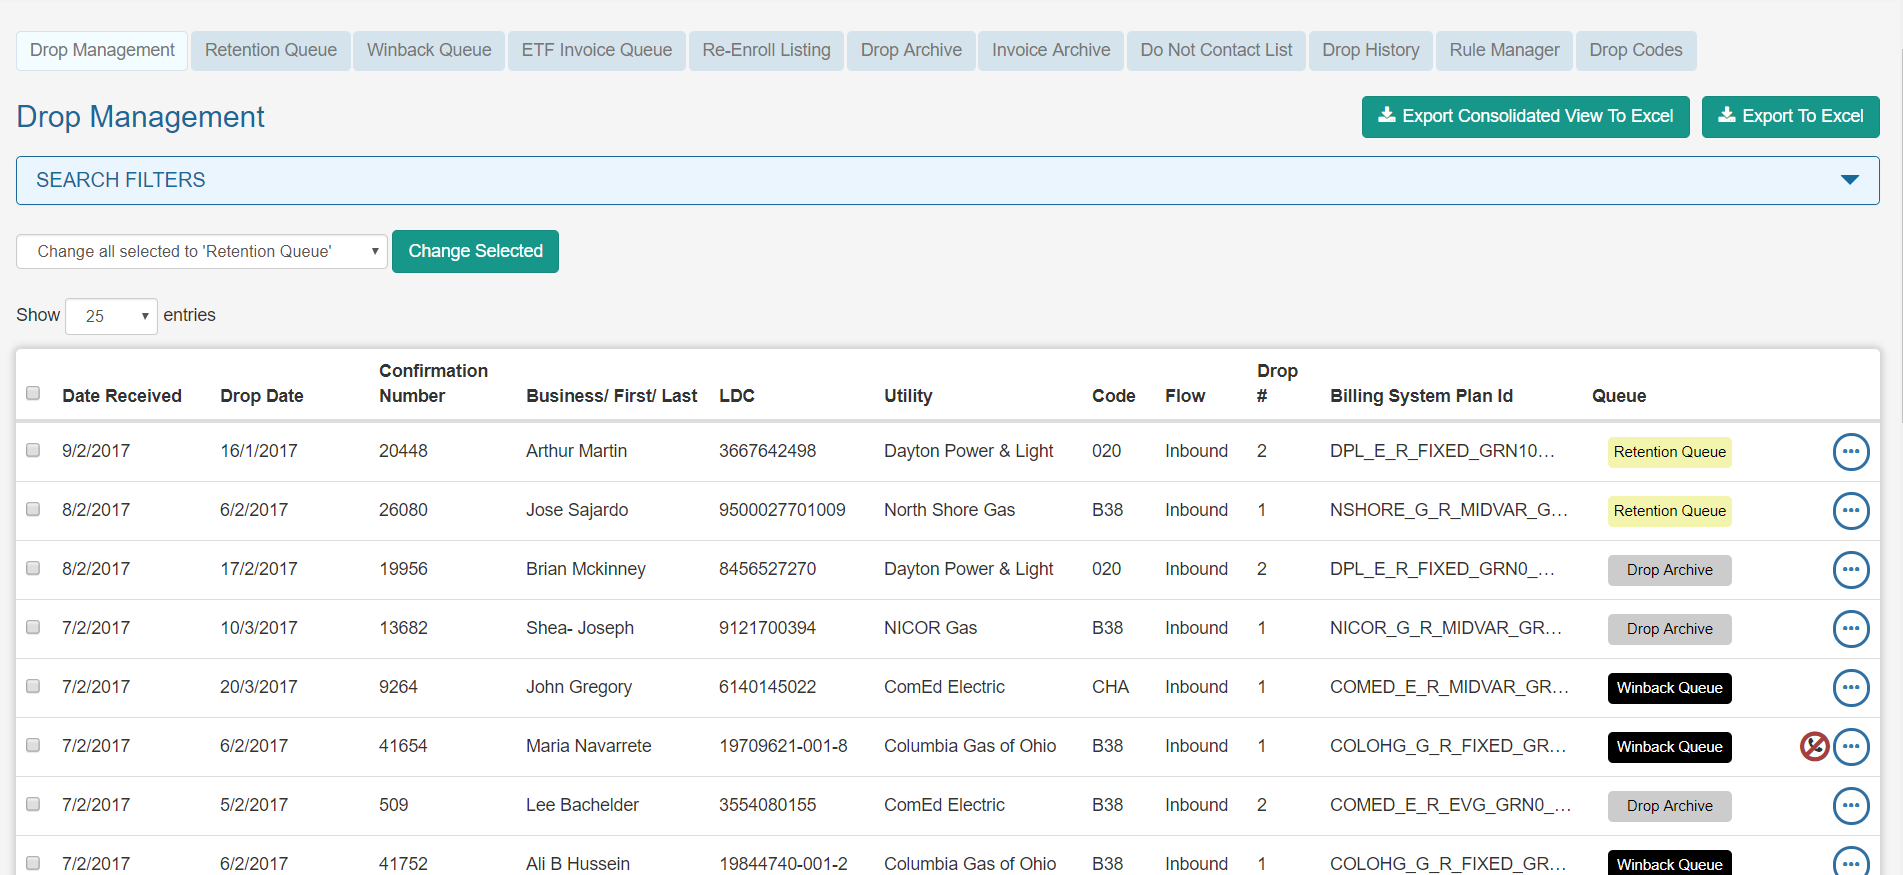Image resolution: width=1903 pixels, height=875 pixels.
Task: Click Drop Archive badge for Lee Bachelder
Action: pos(1670,806)
